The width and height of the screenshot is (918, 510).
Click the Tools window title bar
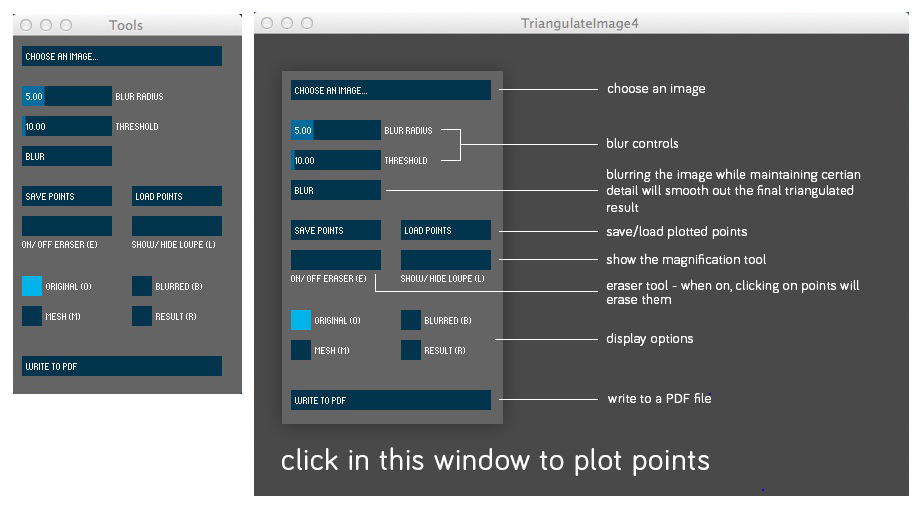(127, 25)
